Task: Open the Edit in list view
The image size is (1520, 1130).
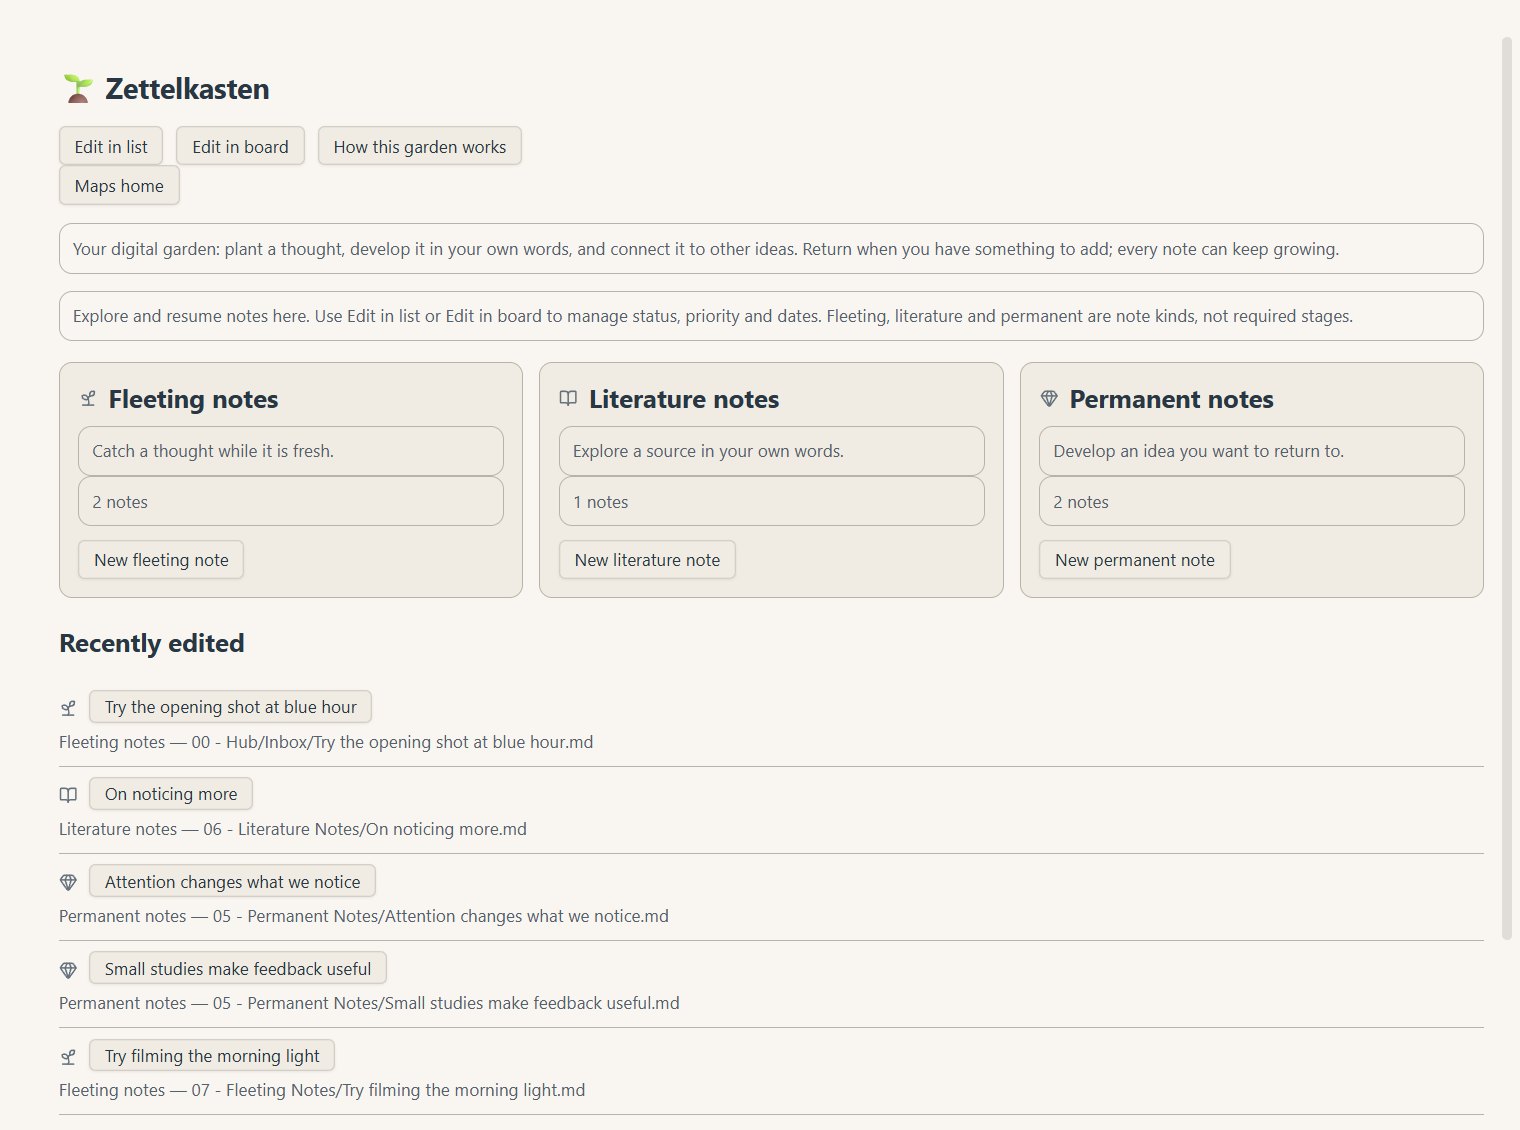Action: pos(111,146)
